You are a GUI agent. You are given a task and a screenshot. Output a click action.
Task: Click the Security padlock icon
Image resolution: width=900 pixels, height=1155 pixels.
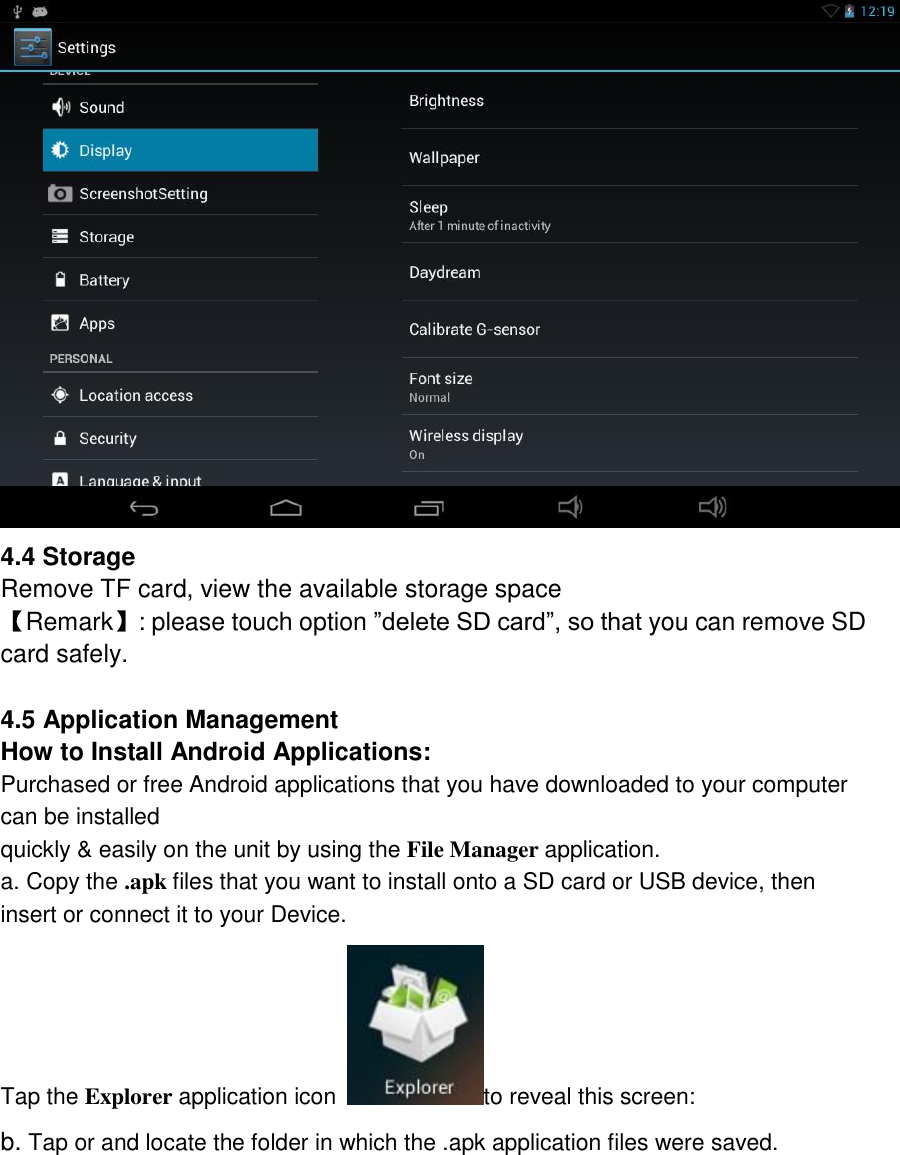pyautogui.click(x=60, y=438)
